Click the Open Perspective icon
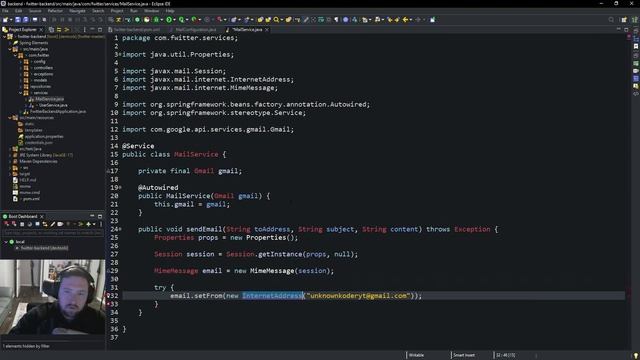The height and width of the screenshot is (360, 640). [x=624, y=20]
